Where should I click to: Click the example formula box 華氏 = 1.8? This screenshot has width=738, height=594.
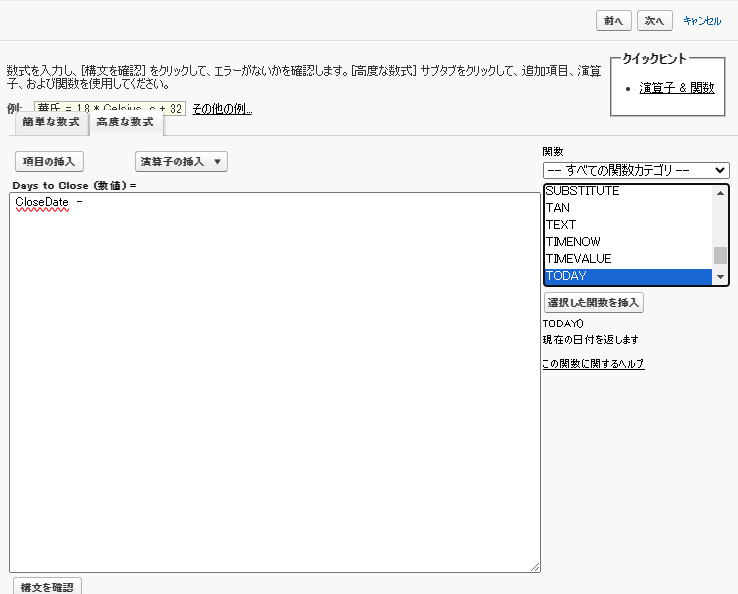click(x=110, y=108)
